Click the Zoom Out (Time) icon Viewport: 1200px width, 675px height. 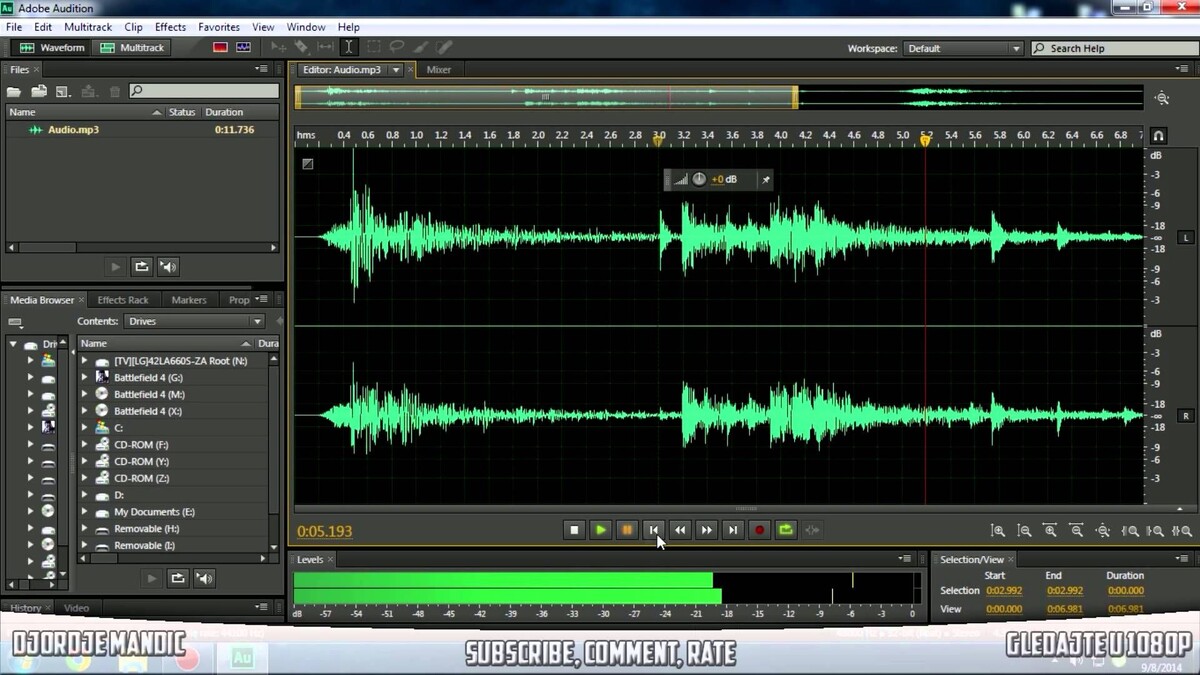coord(1076,531)
